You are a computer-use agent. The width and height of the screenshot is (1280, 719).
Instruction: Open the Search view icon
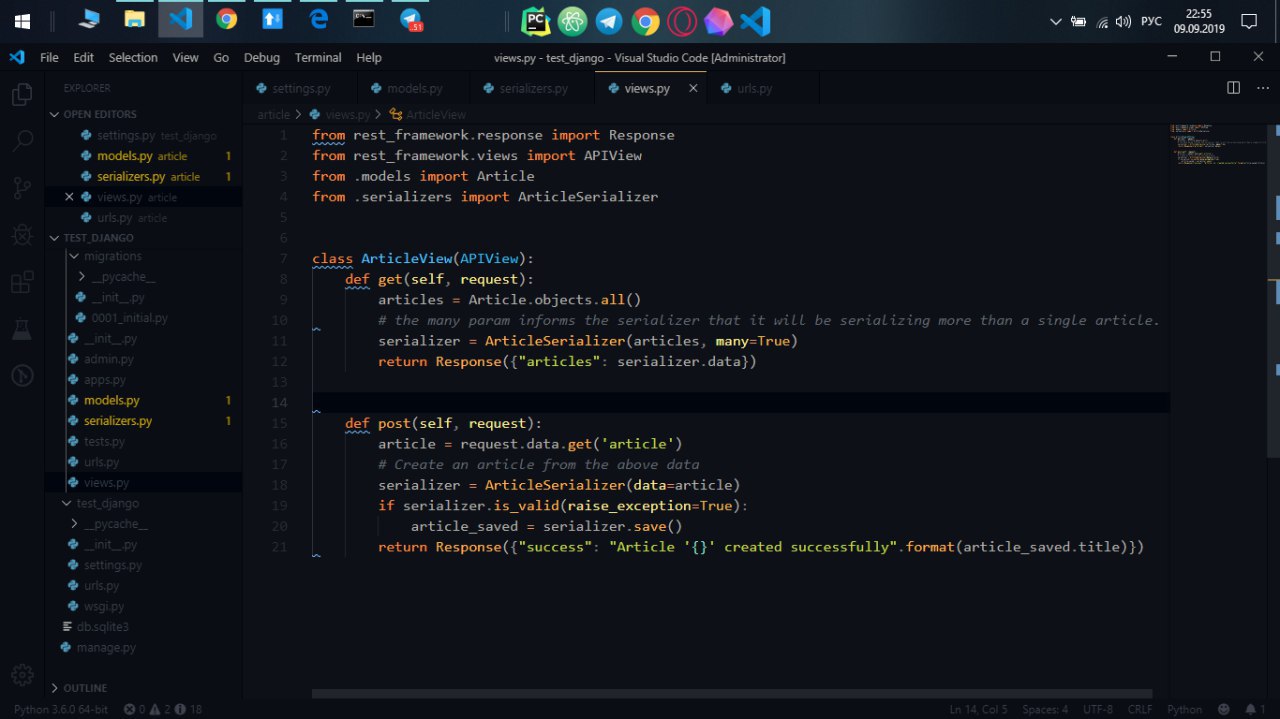[x=21, y=141]
